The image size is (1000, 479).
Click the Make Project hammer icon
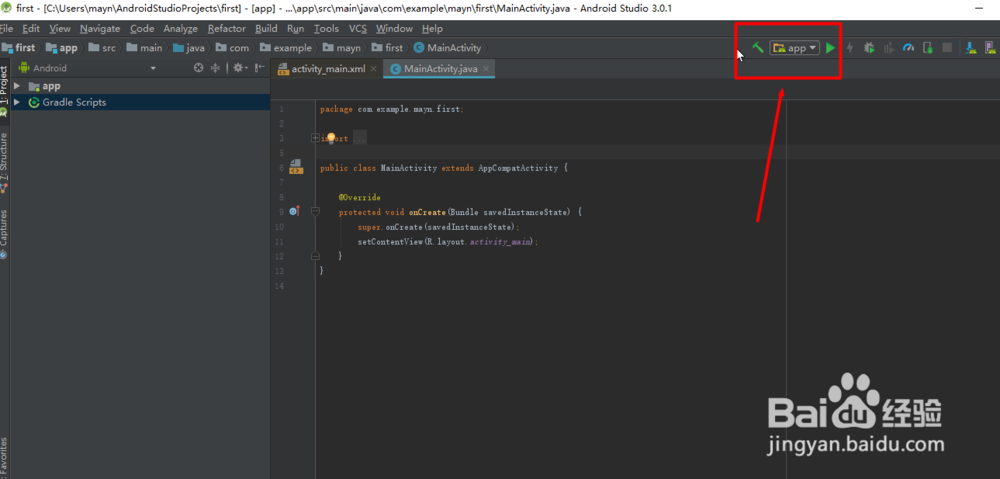[758, 48]
